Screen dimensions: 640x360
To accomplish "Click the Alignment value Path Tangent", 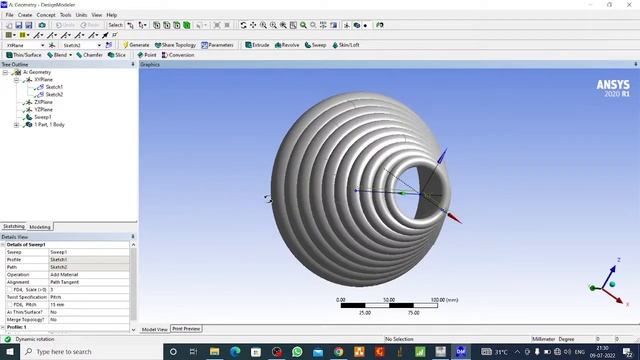I will pos(89,282).
